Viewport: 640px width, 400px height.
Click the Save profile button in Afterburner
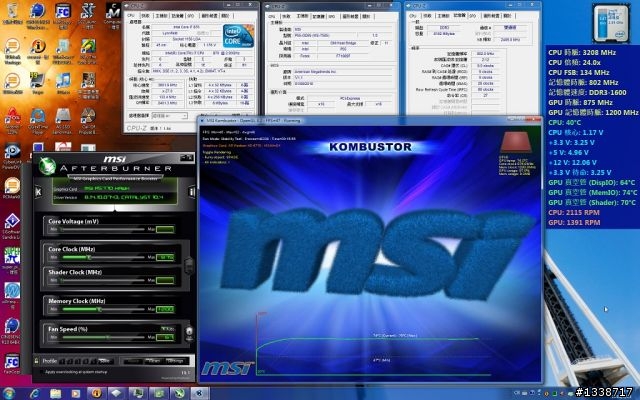pos(104,361)
